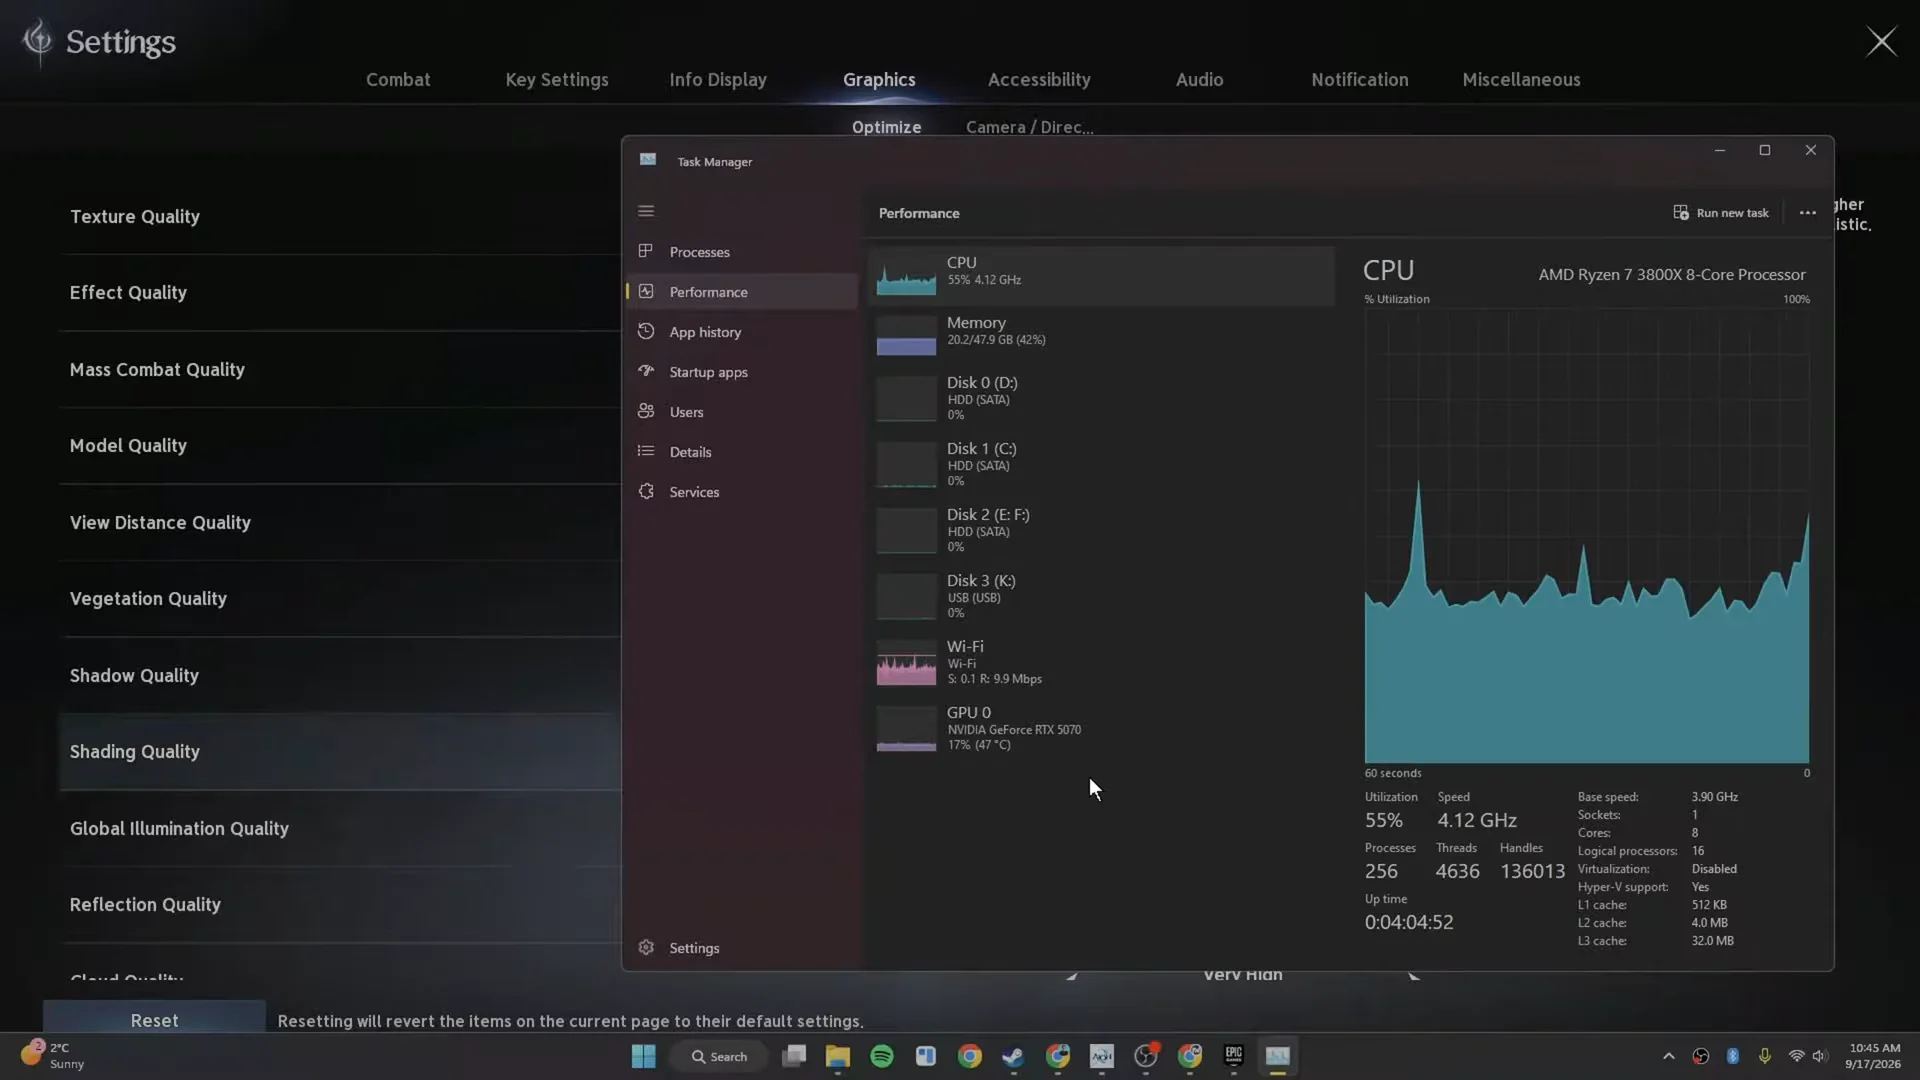Image resolution: width=1920 pixels, height=1080 pixels.
Task: Open the Accessibility tab
Action: pos(1039,80)
